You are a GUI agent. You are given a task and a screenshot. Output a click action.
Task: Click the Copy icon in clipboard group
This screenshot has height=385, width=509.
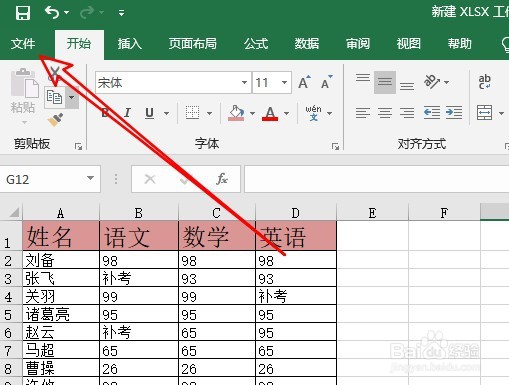[x=54, y=97]
